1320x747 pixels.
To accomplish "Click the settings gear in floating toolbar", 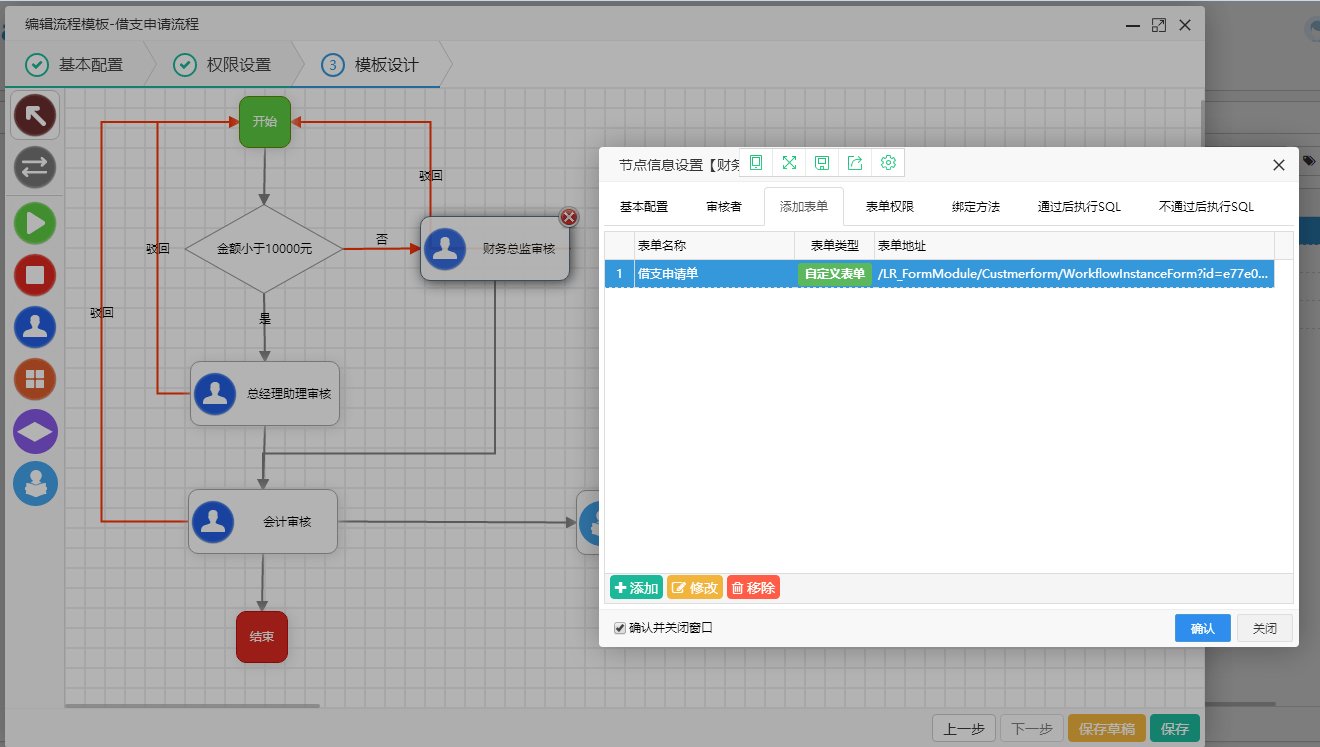I will (x=888, y=163).
